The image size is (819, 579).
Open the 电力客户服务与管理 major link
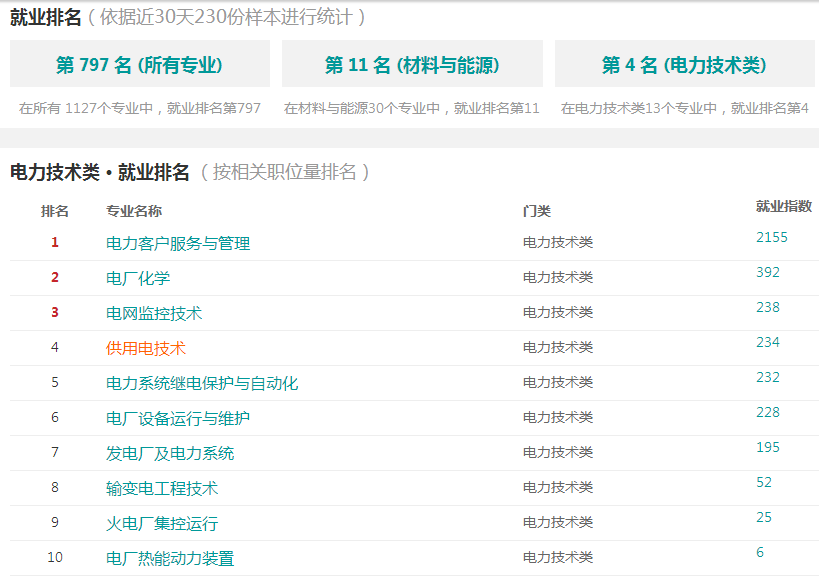(178, 243)
